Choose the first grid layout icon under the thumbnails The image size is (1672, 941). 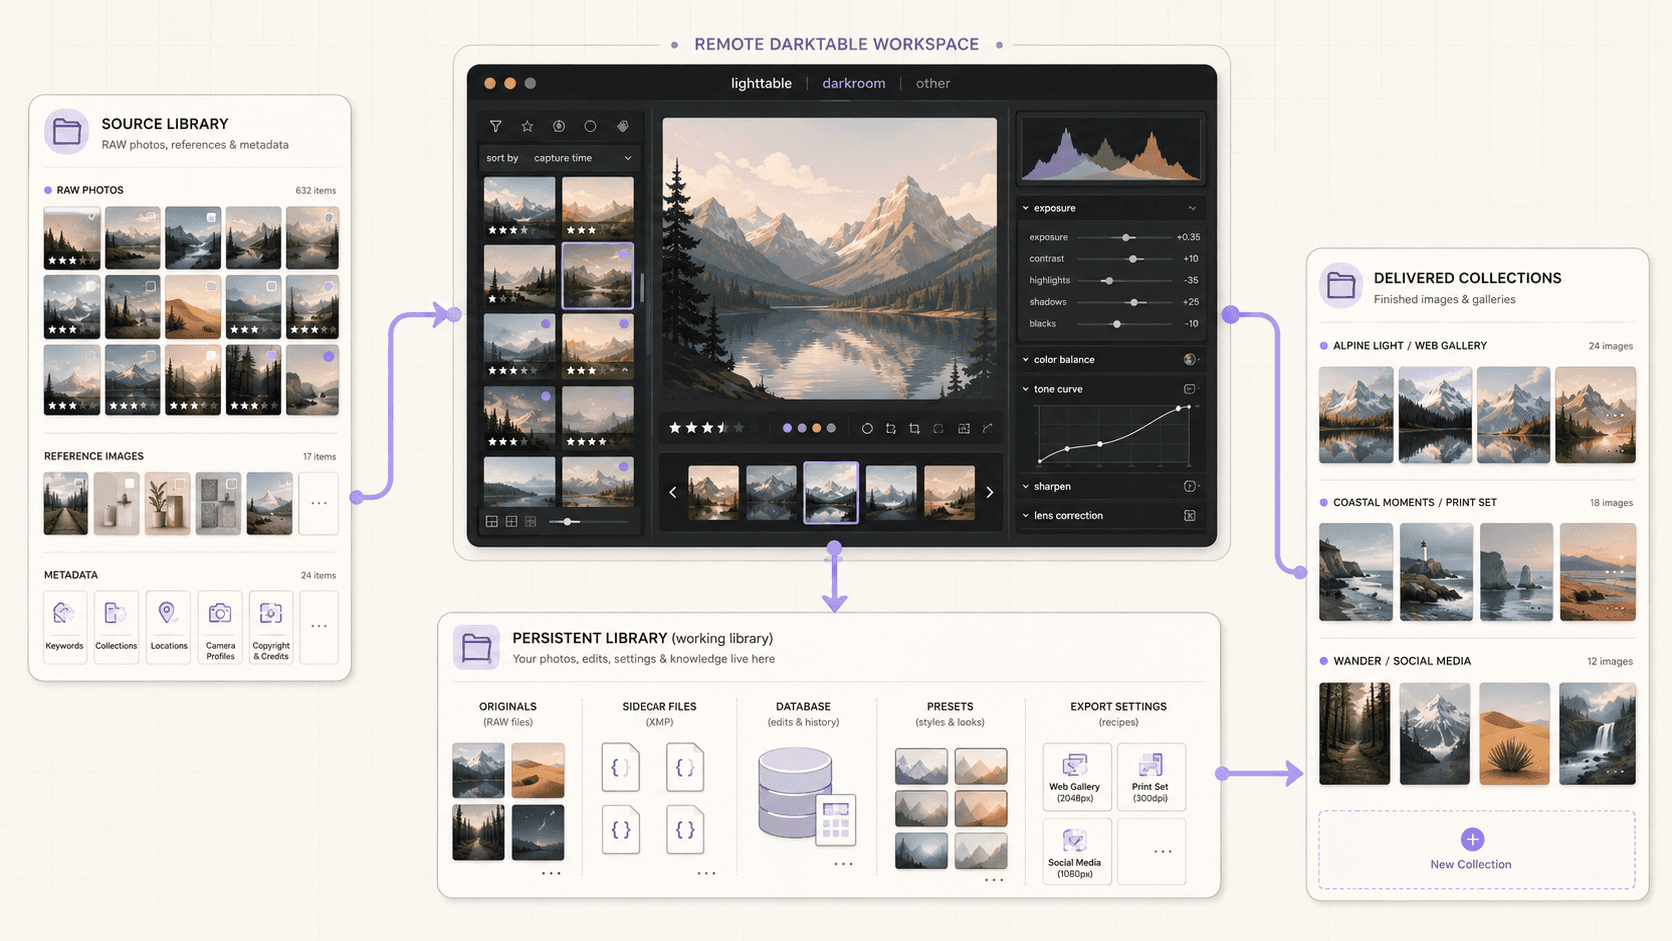(492, 522)
